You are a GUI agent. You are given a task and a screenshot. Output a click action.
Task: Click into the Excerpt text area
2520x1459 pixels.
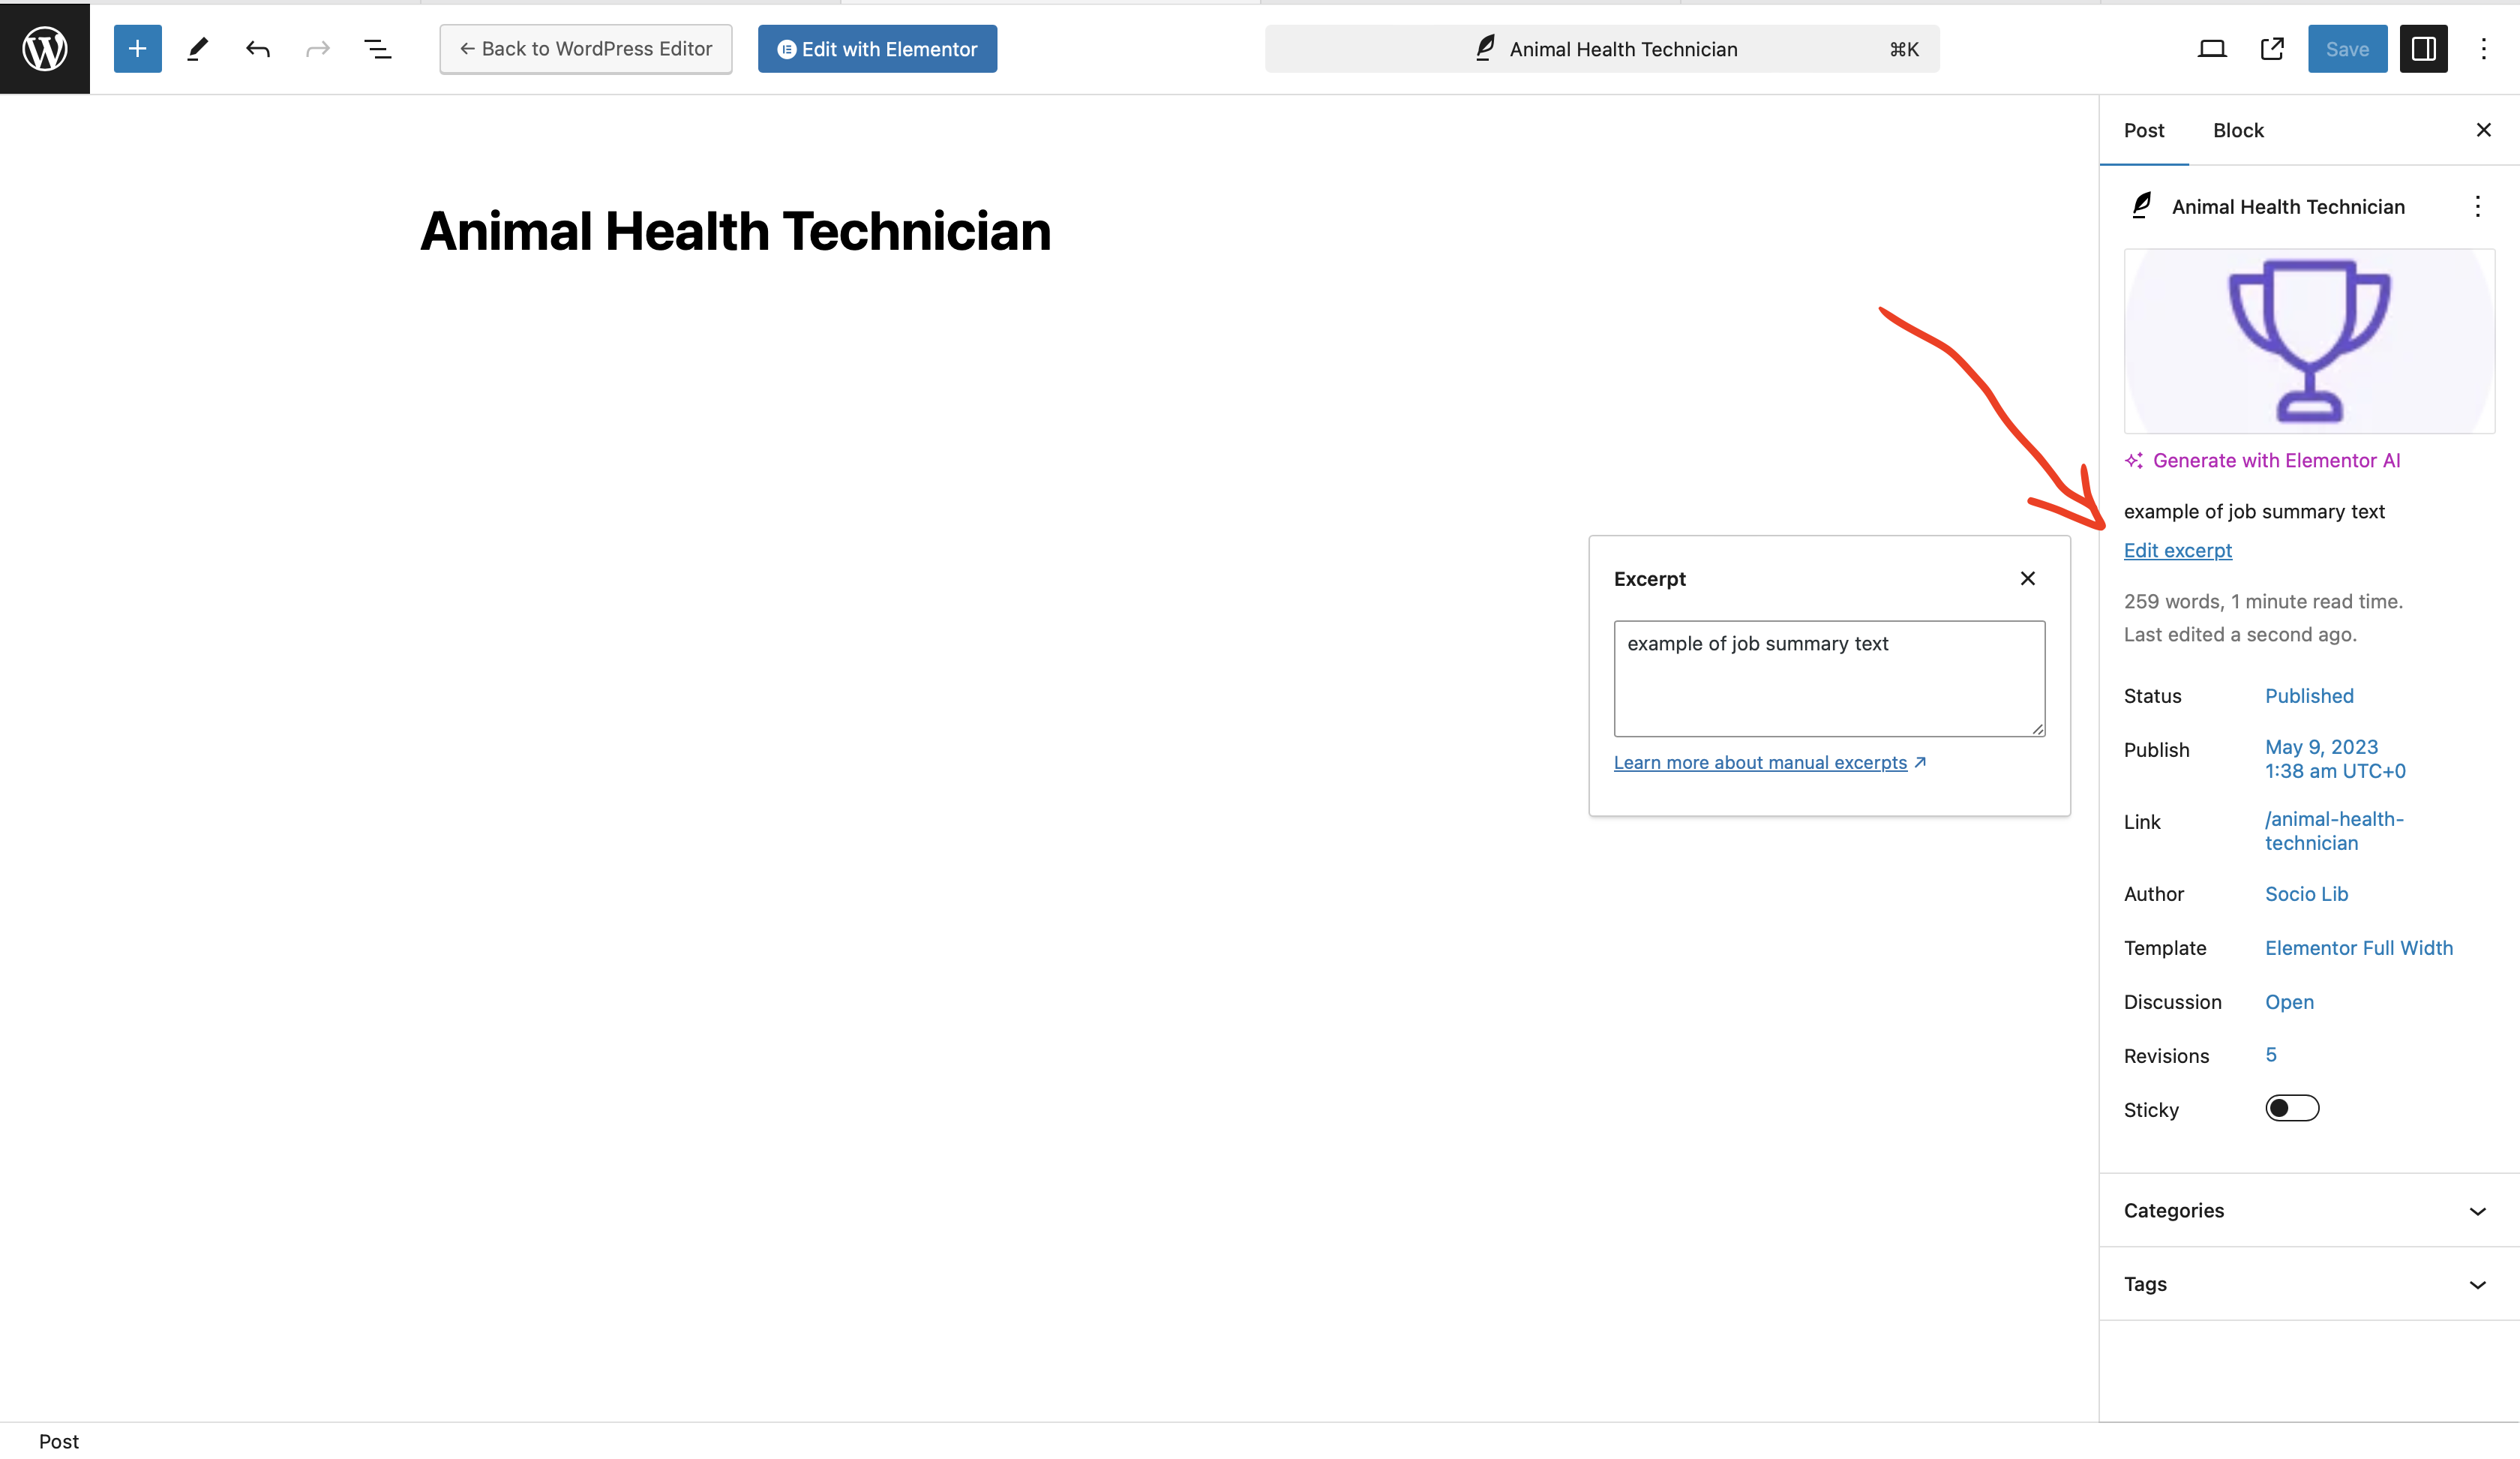pyautogui.click(x=1829, y=678)
